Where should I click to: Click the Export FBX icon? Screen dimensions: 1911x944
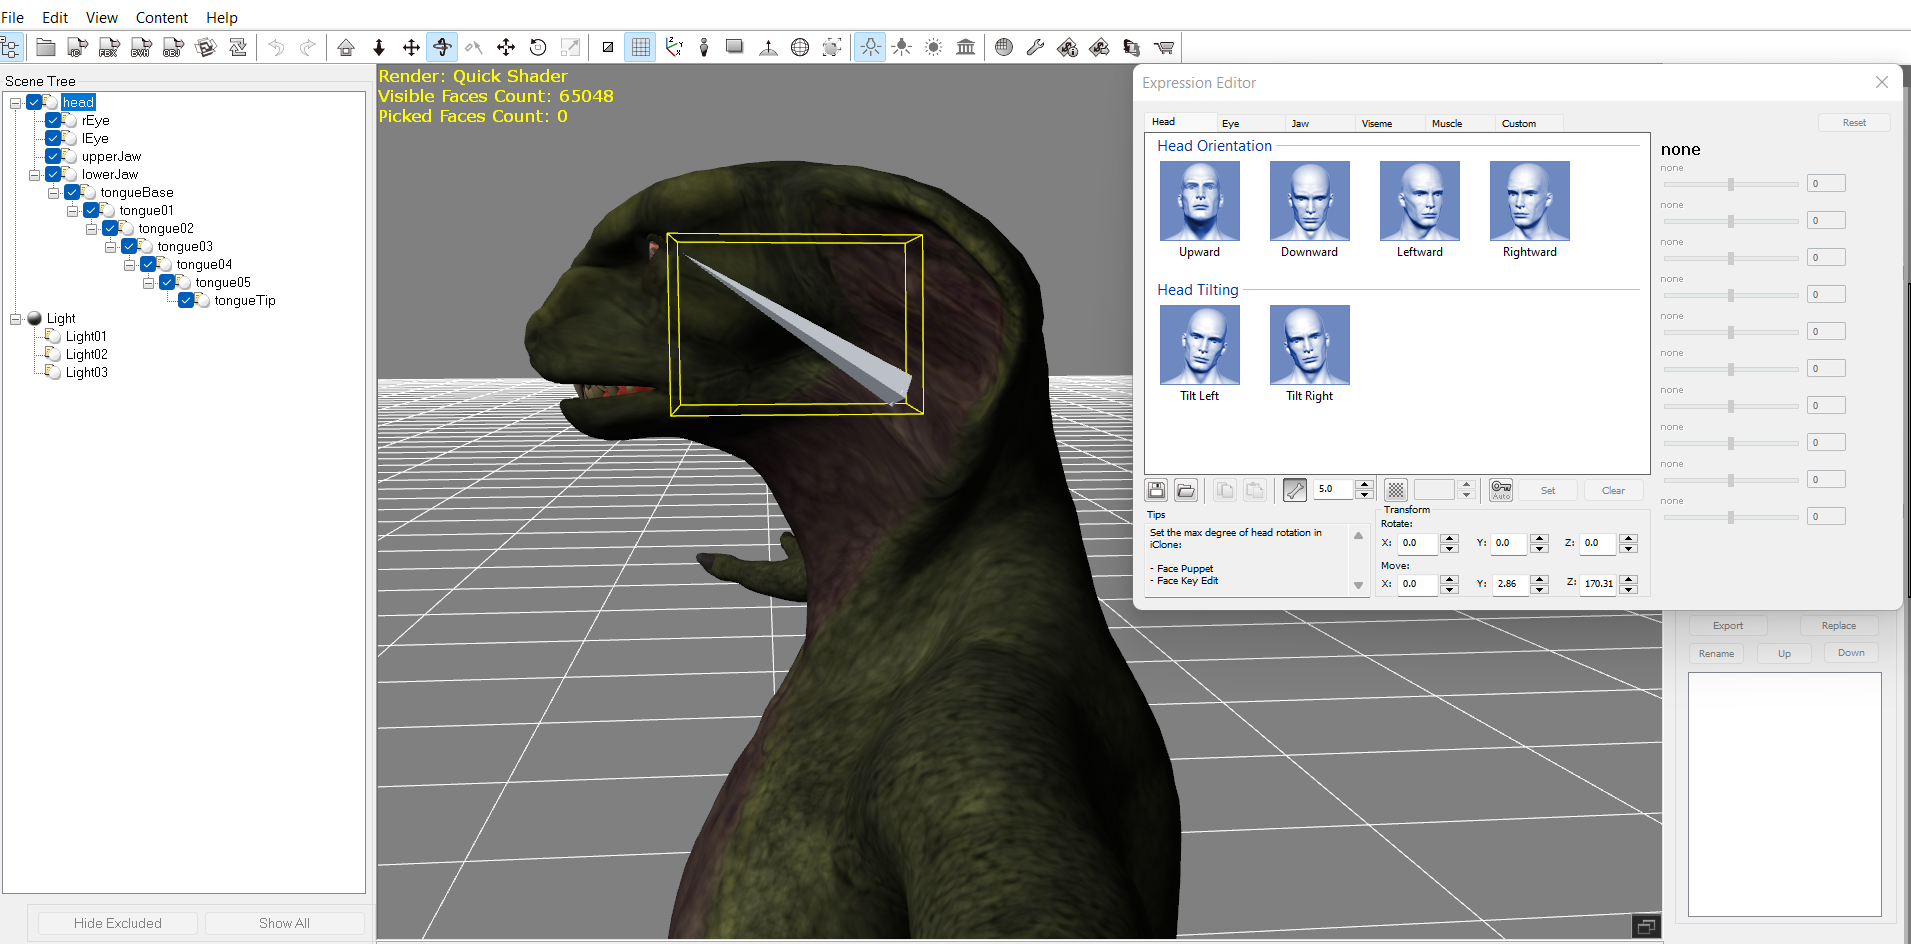click(109, 47)
